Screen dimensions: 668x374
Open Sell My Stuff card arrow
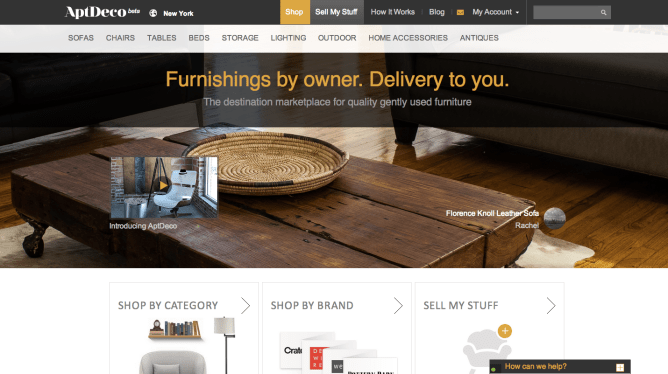(551, 305)
